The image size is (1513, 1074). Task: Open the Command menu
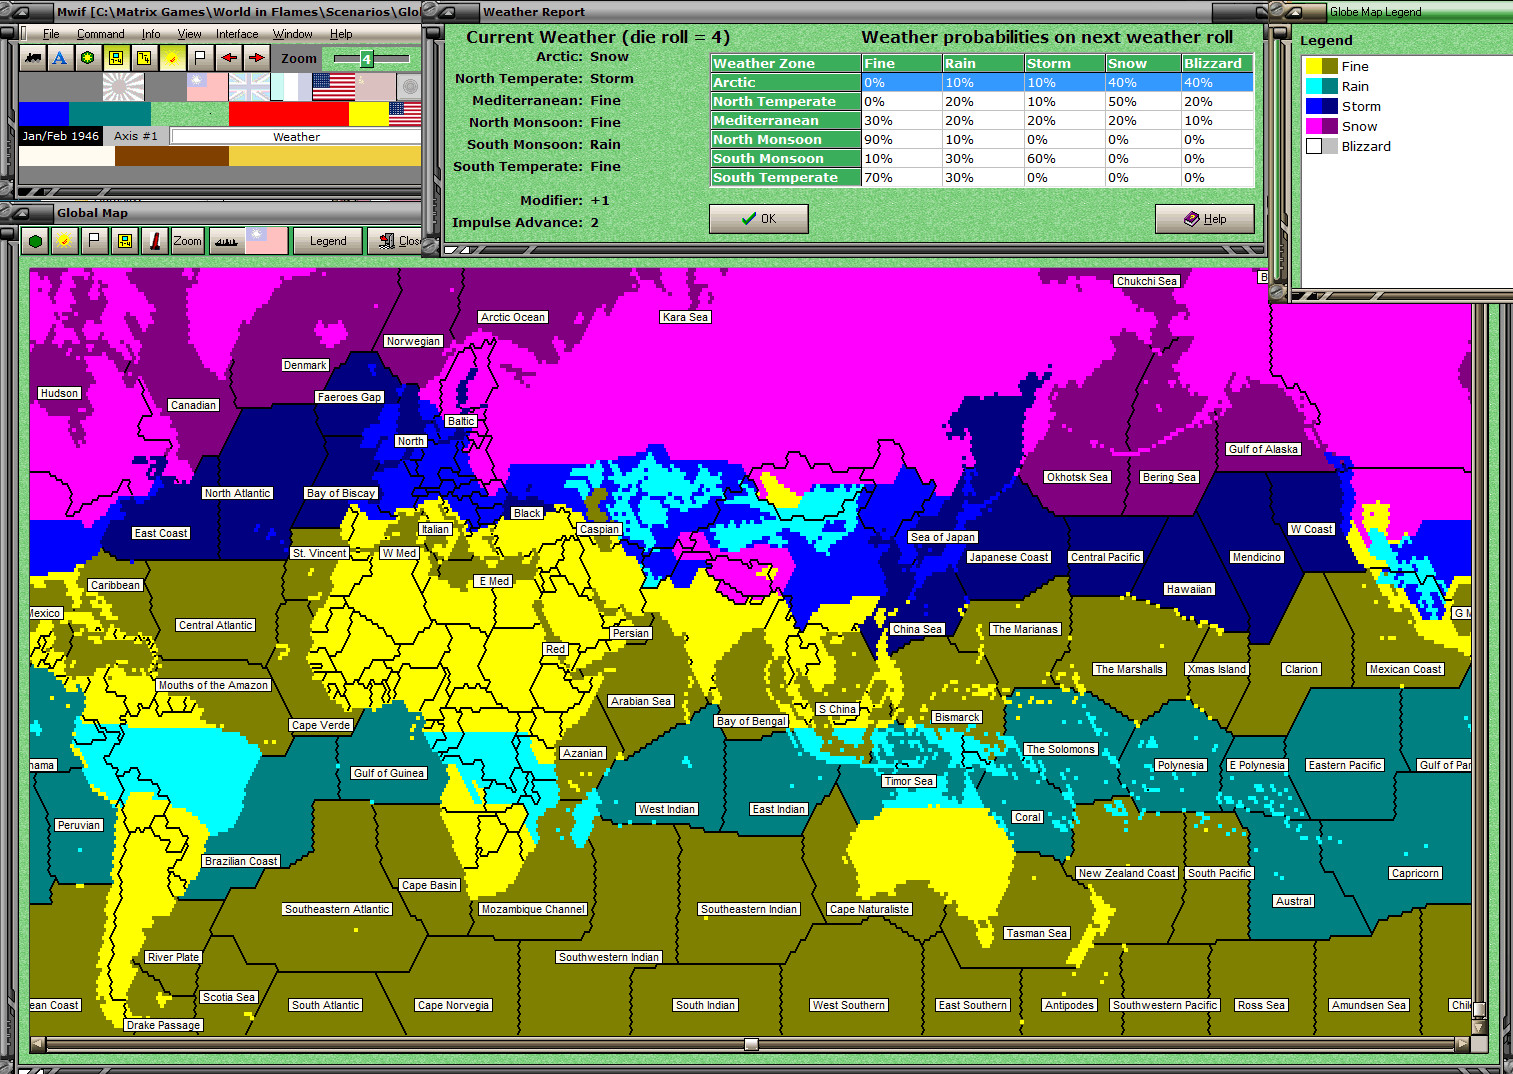click(101, 34)
